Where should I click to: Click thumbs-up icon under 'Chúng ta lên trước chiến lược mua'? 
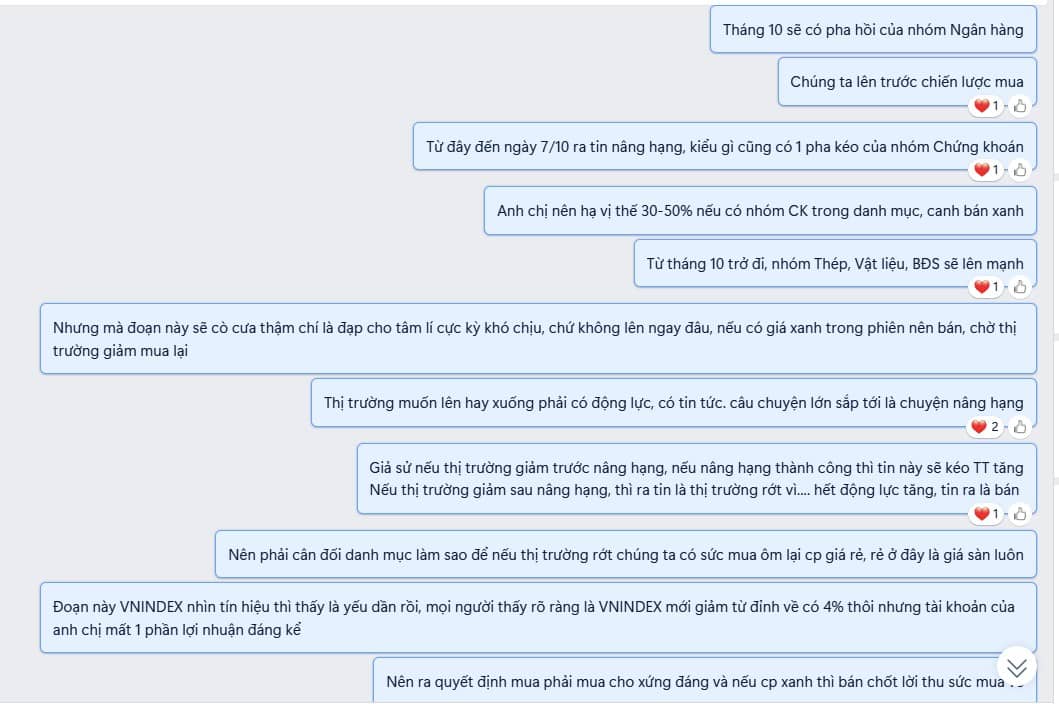tap(1020, 106)
